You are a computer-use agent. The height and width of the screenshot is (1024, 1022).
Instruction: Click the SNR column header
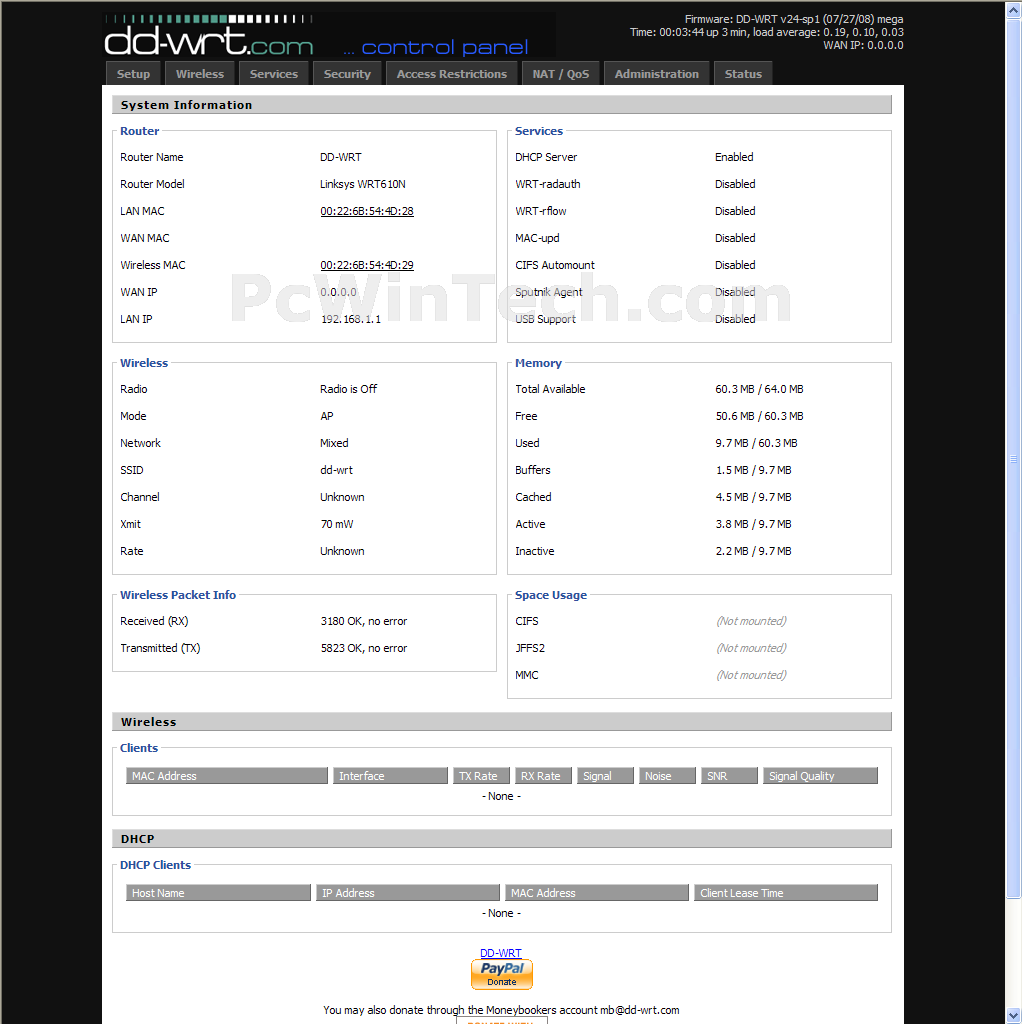(729, 776)
